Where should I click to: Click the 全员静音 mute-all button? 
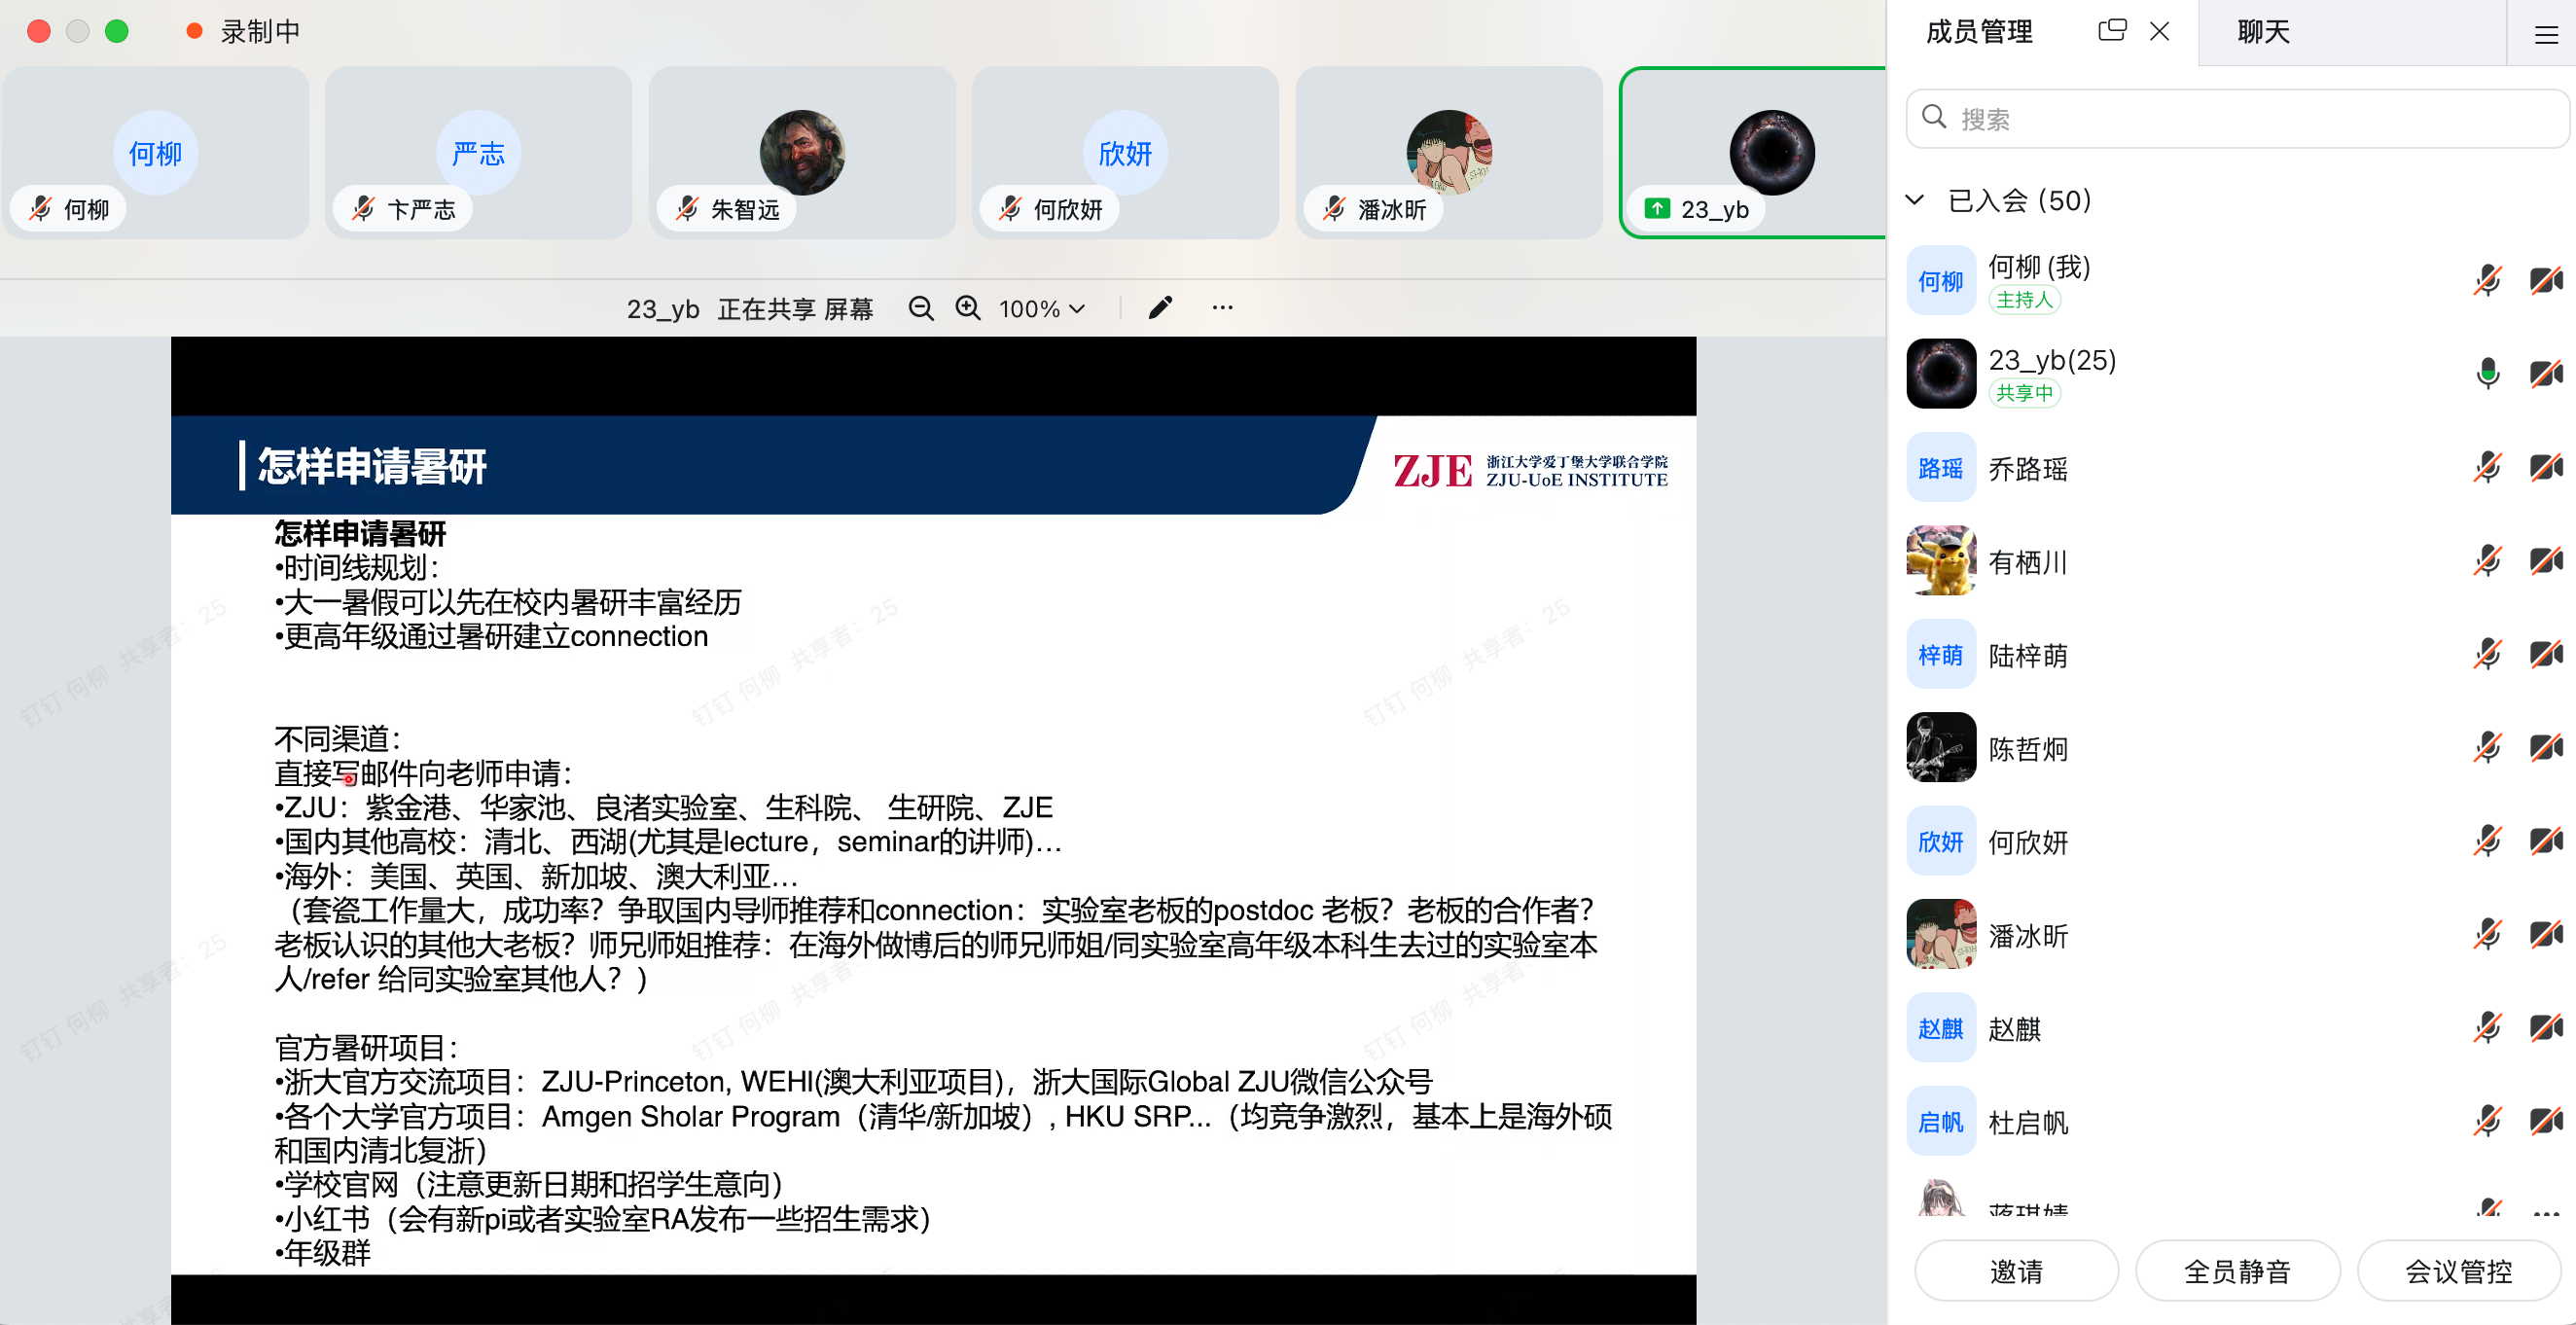click(2237, 1270)
